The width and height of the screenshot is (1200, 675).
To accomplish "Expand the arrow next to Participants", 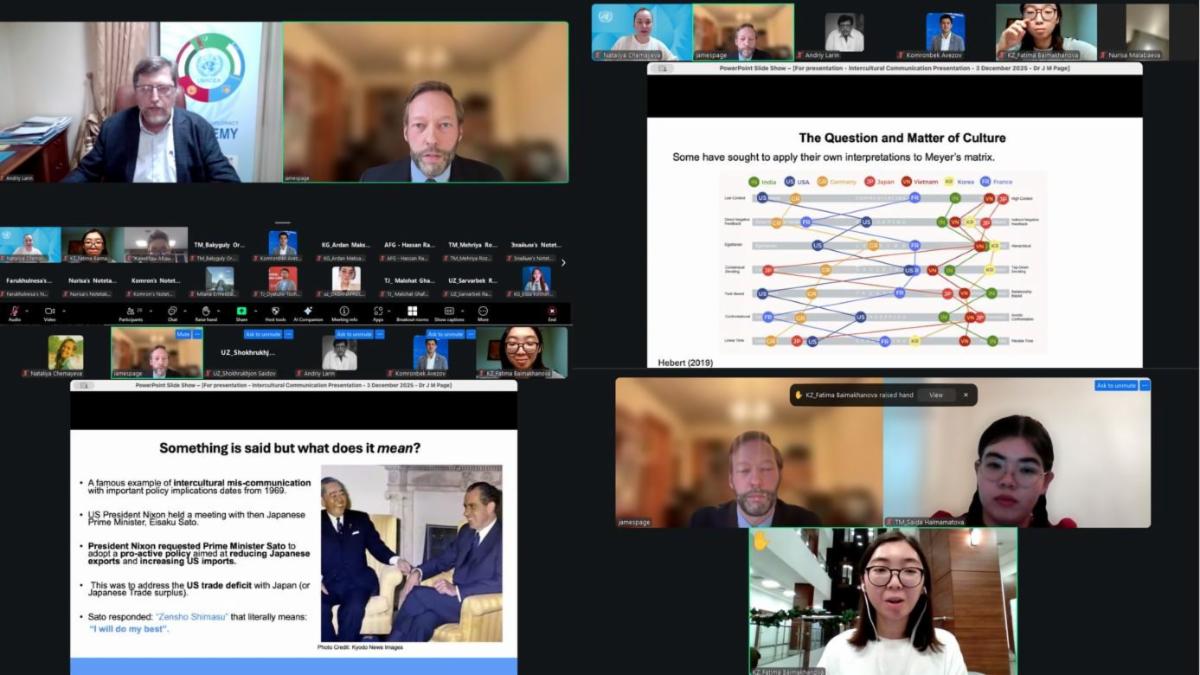I will click(149, 310).
